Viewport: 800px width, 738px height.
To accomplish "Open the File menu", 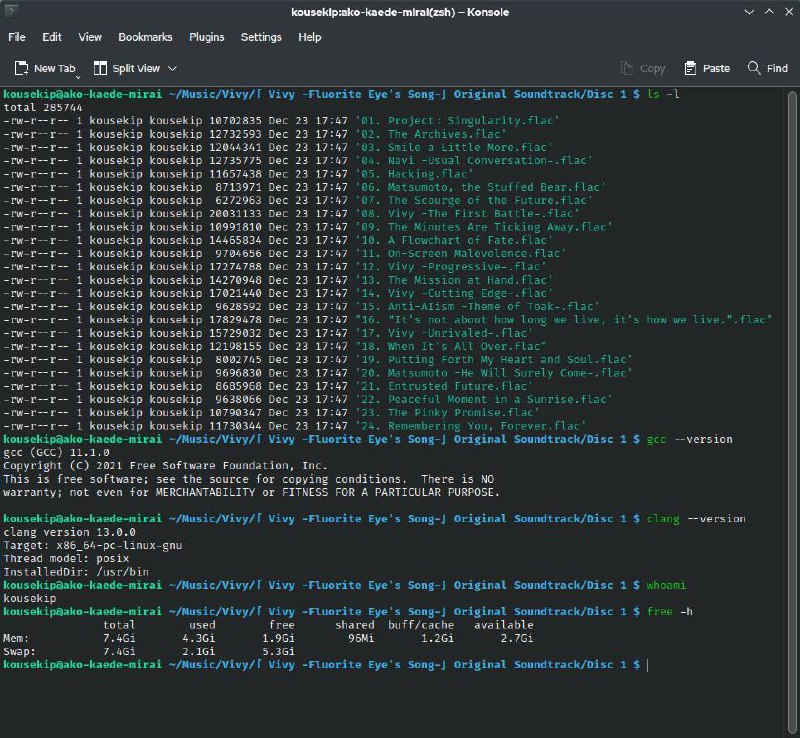I will click(17, 37).
